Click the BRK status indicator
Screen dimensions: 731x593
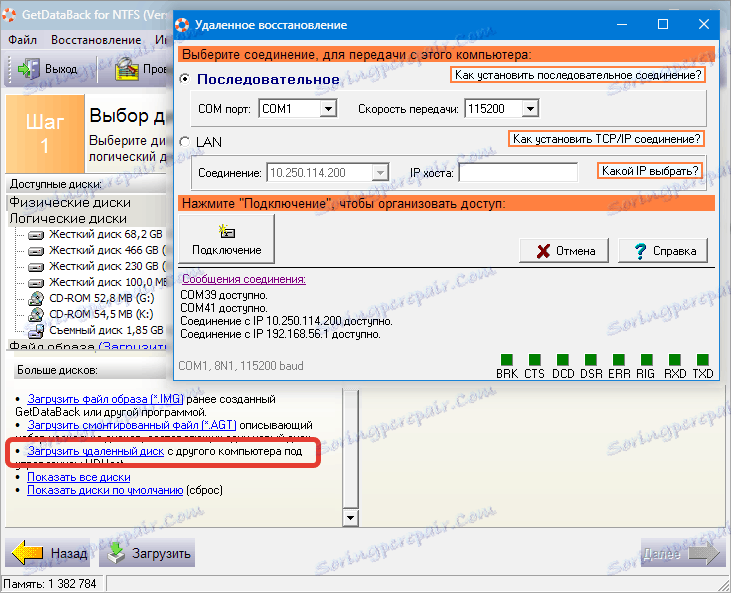[x=507, y=359]
